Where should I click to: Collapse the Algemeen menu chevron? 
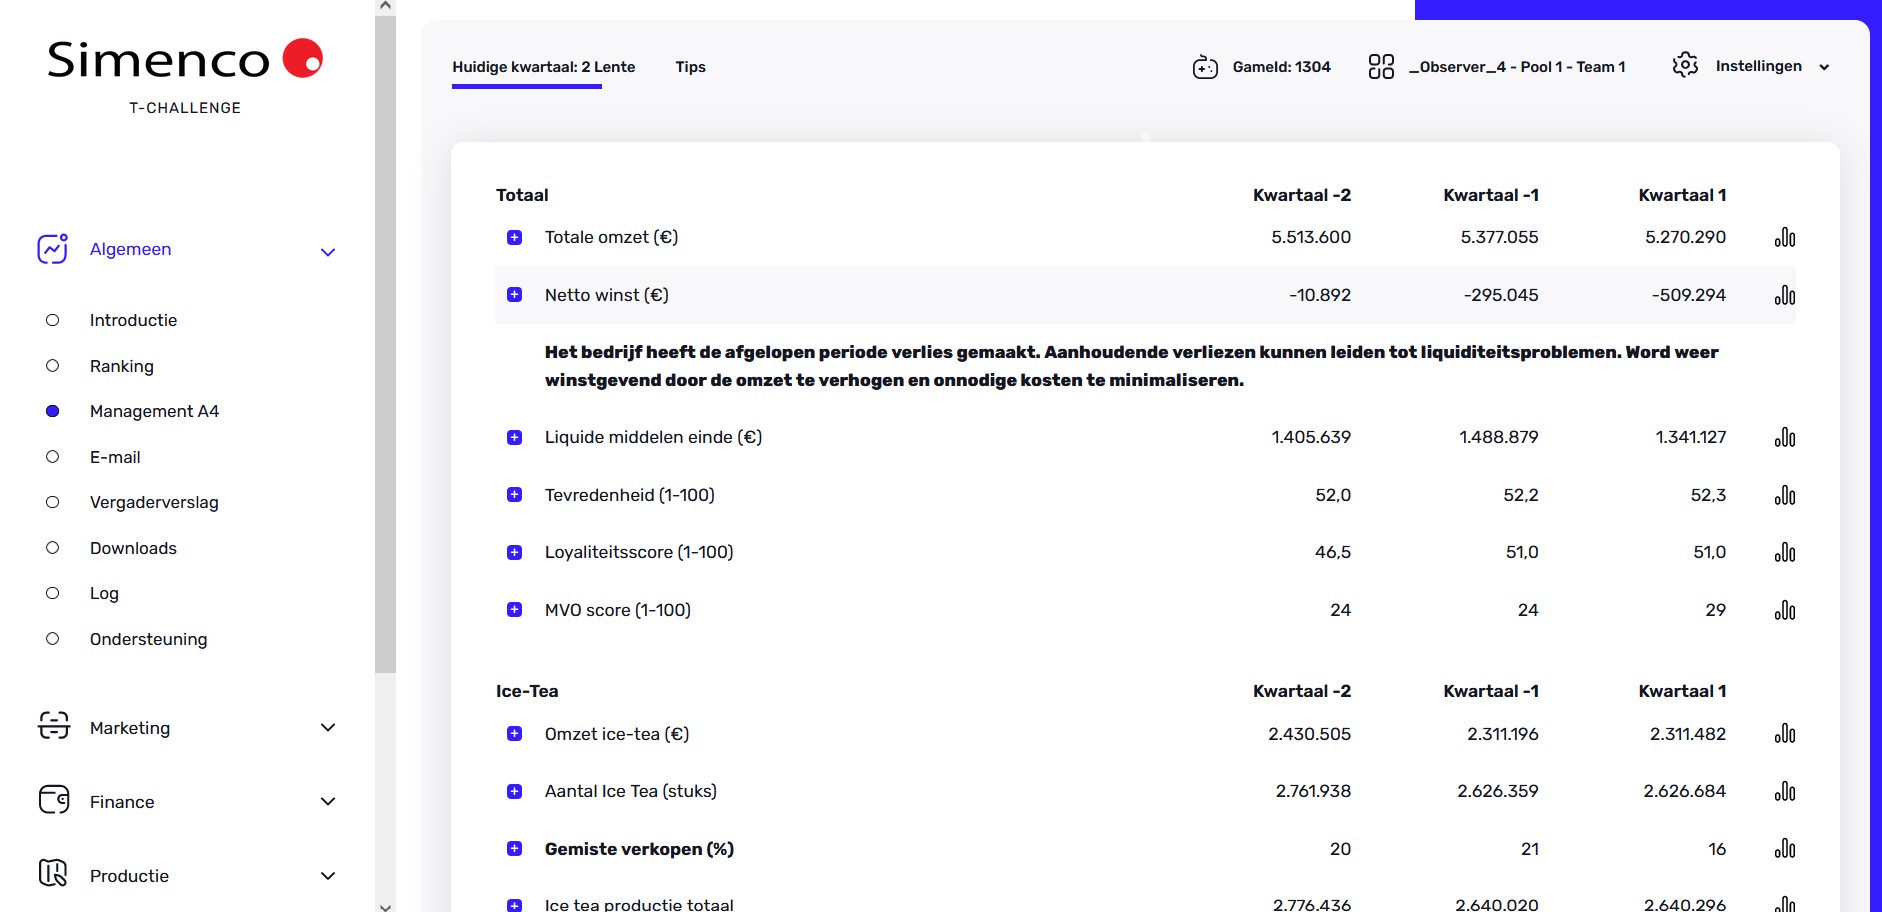pyautogui.click(x=327, y=252)
